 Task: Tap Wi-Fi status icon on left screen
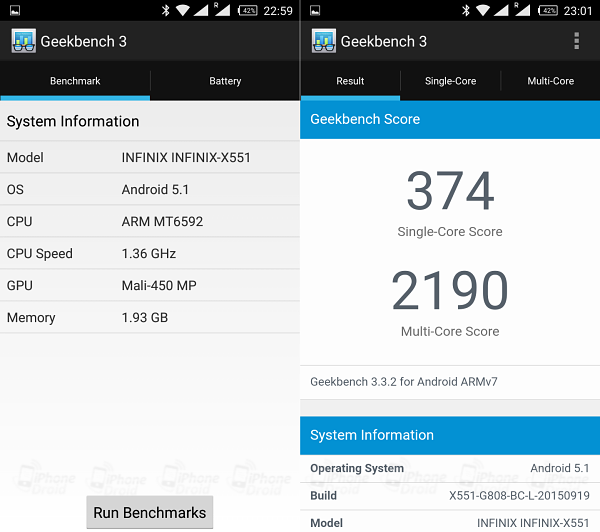[x=183, y=10]
